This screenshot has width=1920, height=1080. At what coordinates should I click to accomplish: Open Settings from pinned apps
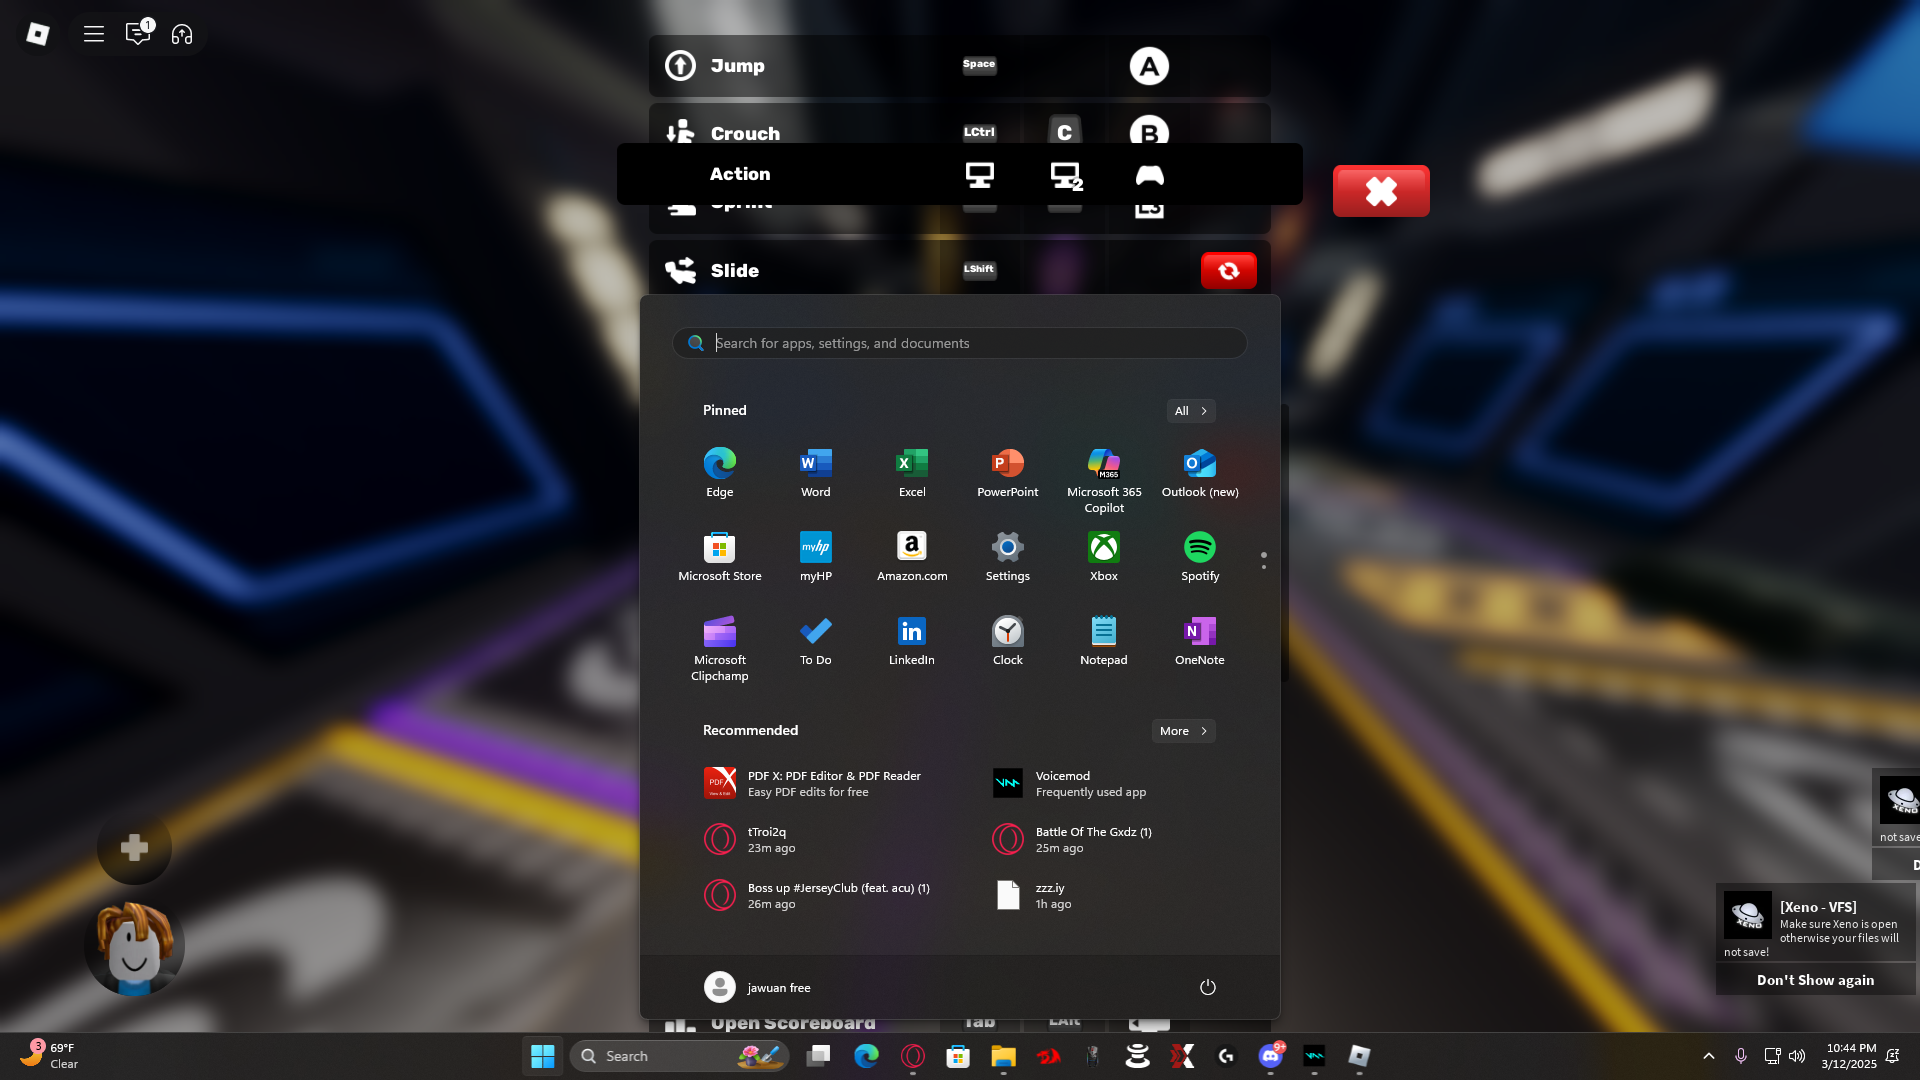[x=1007, y=556]
